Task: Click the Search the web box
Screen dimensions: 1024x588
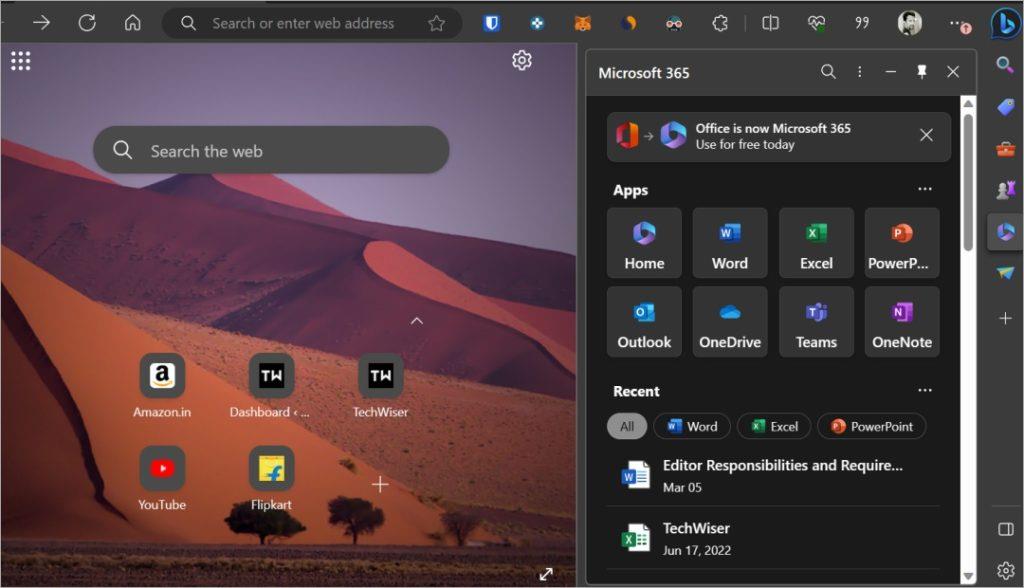Action: coord(271,150)
